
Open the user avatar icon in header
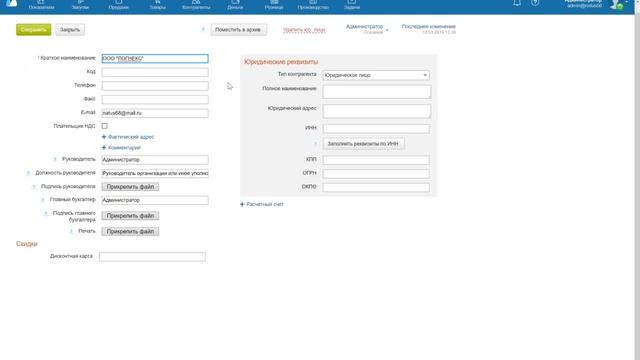pos(616,4)
